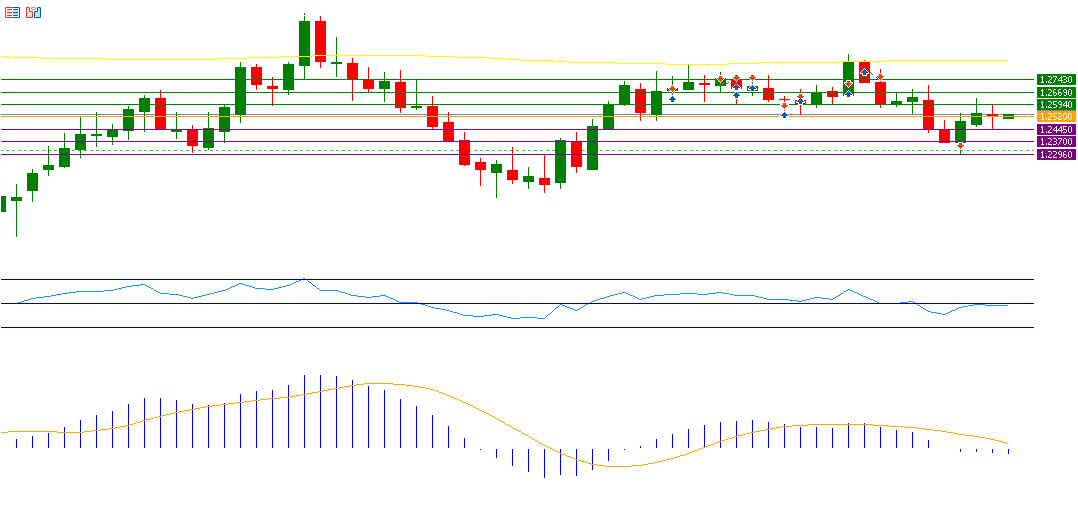Click the purple 1.22960 price label
The image size is (1078, 505).
(1056, 154)
